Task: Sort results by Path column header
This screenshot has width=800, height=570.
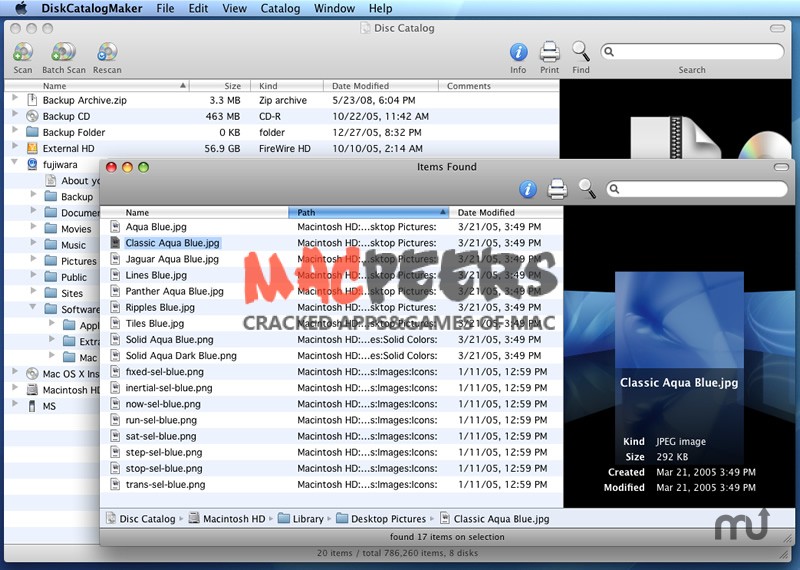Action: click(367, 213)
